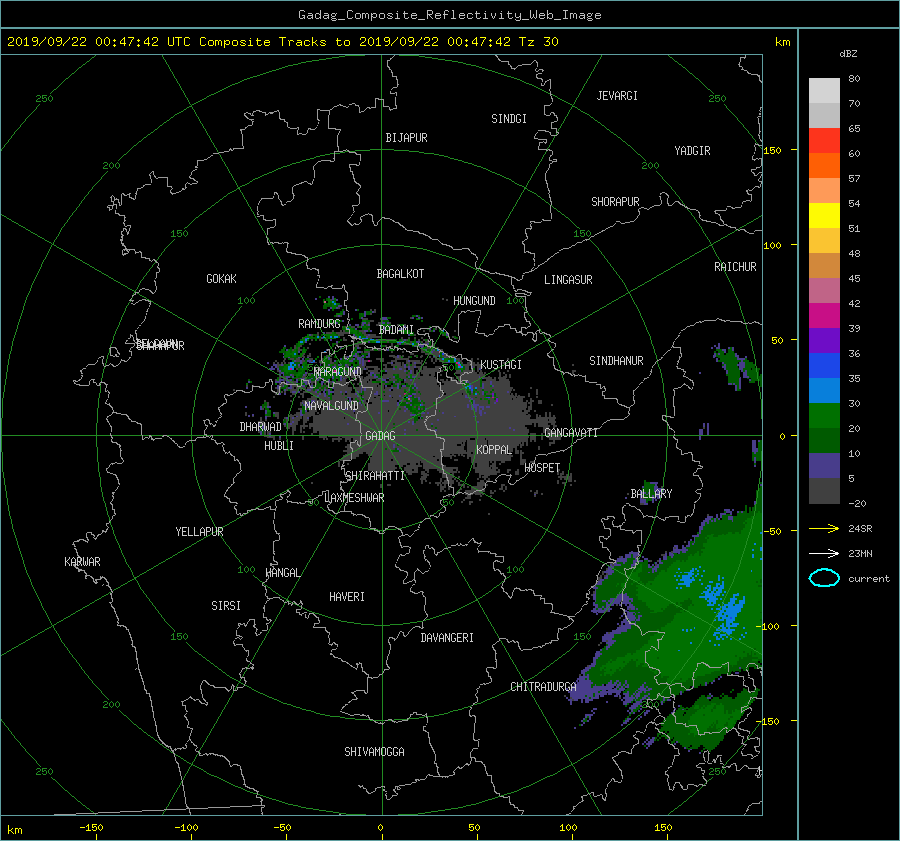Click the SHIRAHATTI city label
Image resolution: width=900 pixels, height=841 pixels.
coord(375,476)
